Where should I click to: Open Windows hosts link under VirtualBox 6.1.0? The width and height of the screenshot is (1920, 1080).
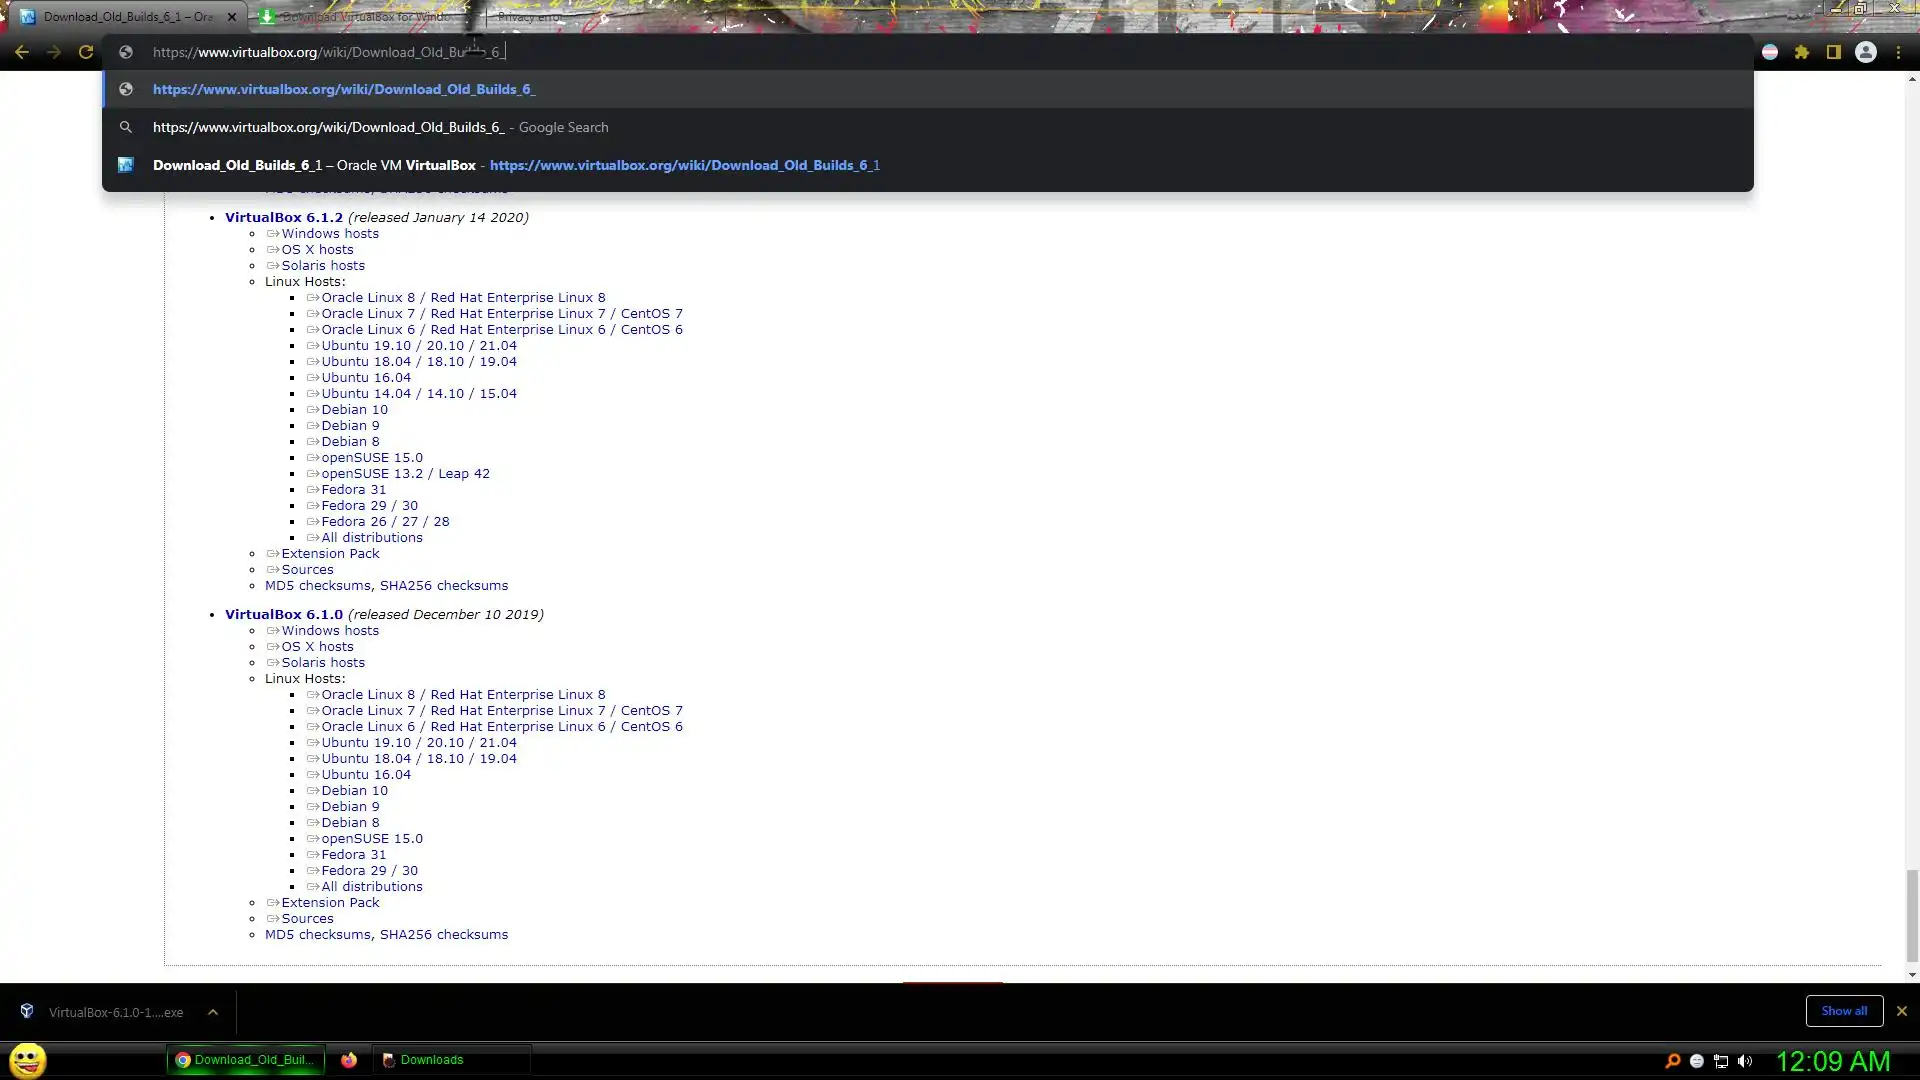point(329,631)
